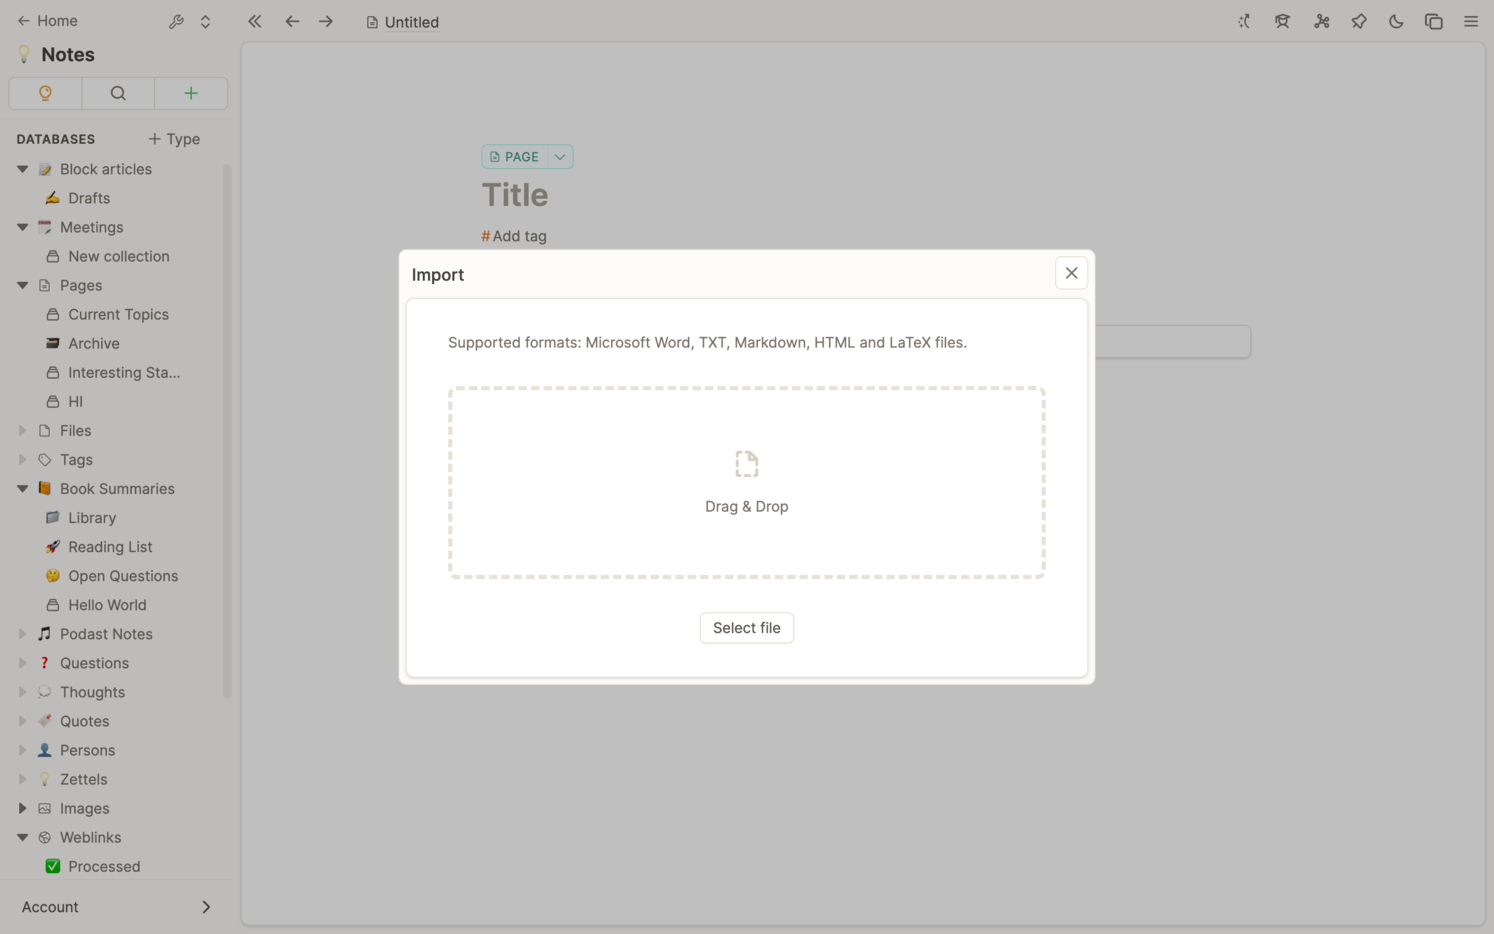Viewport: 1494px width, 934px height.
Task: Close the Import dialog
Action: 1071,273
